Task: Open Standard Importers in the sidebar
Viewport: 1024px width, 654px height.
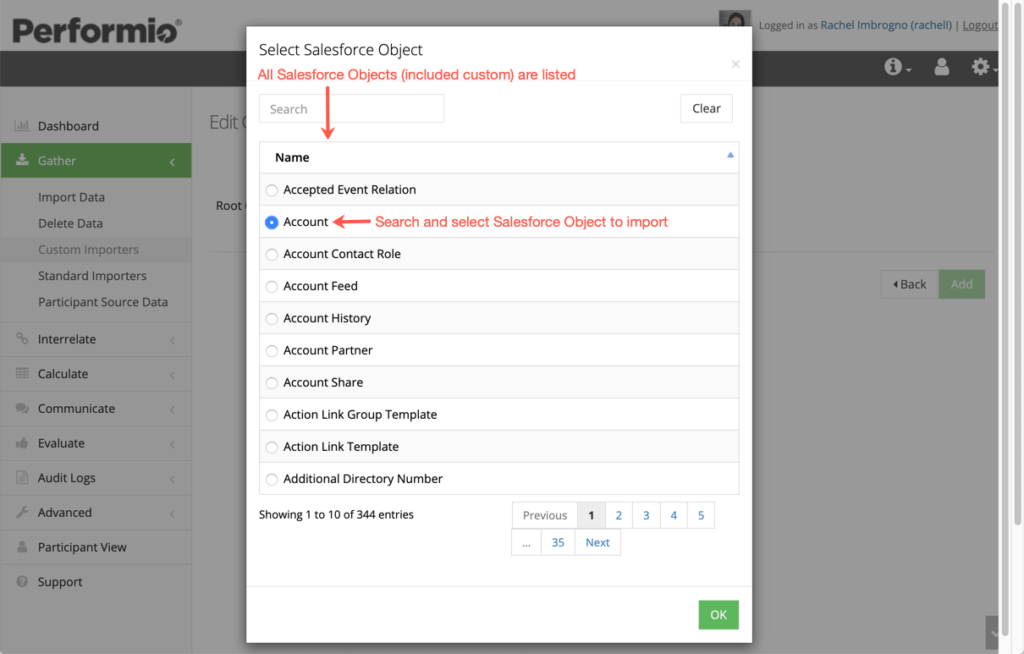Action: [x=92, y=275]
